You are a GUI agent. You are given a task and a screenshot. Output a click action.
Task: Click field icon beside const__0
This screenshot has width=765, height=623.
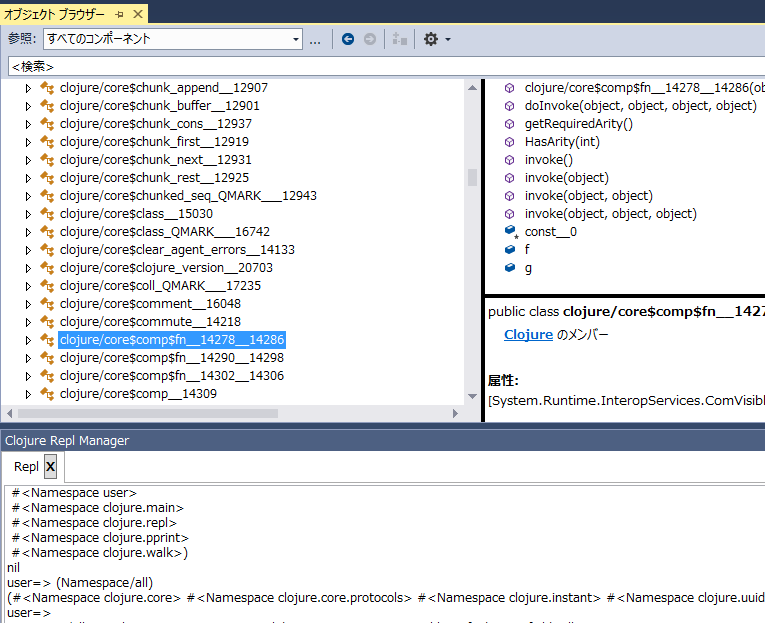[x=510, y=231]
